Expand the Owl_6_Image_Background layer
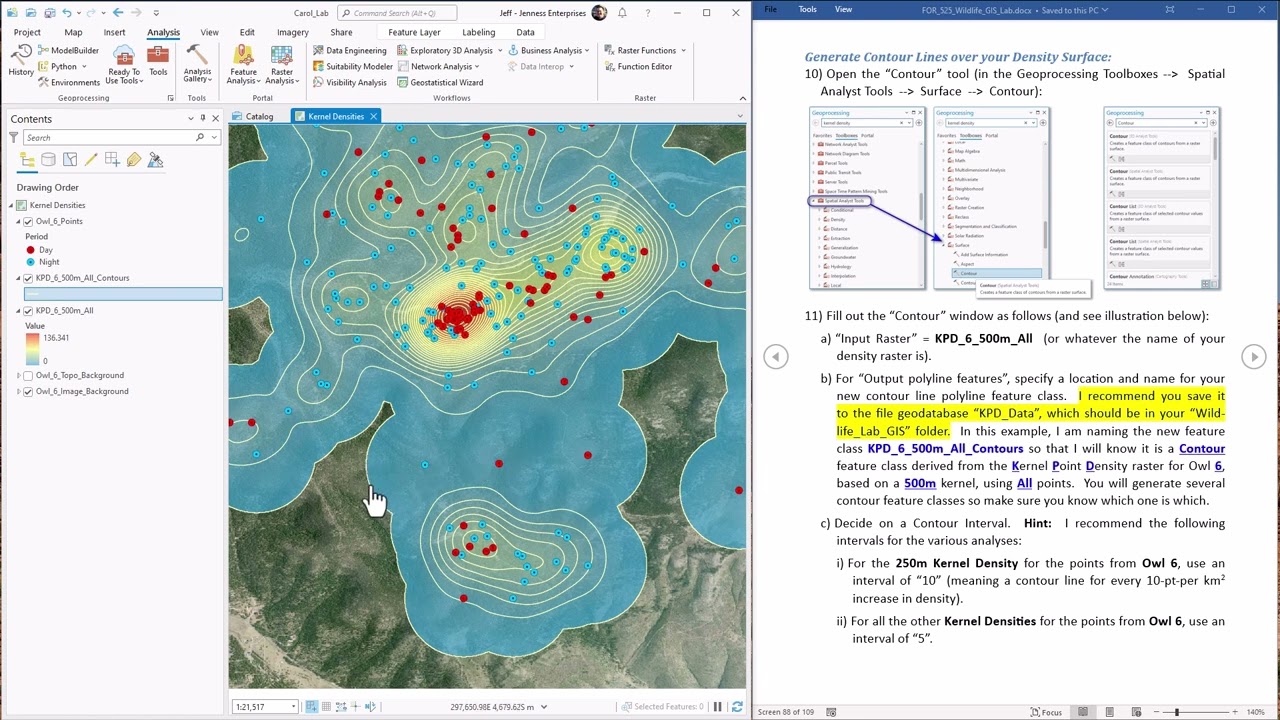 click(x=18, y=391)
